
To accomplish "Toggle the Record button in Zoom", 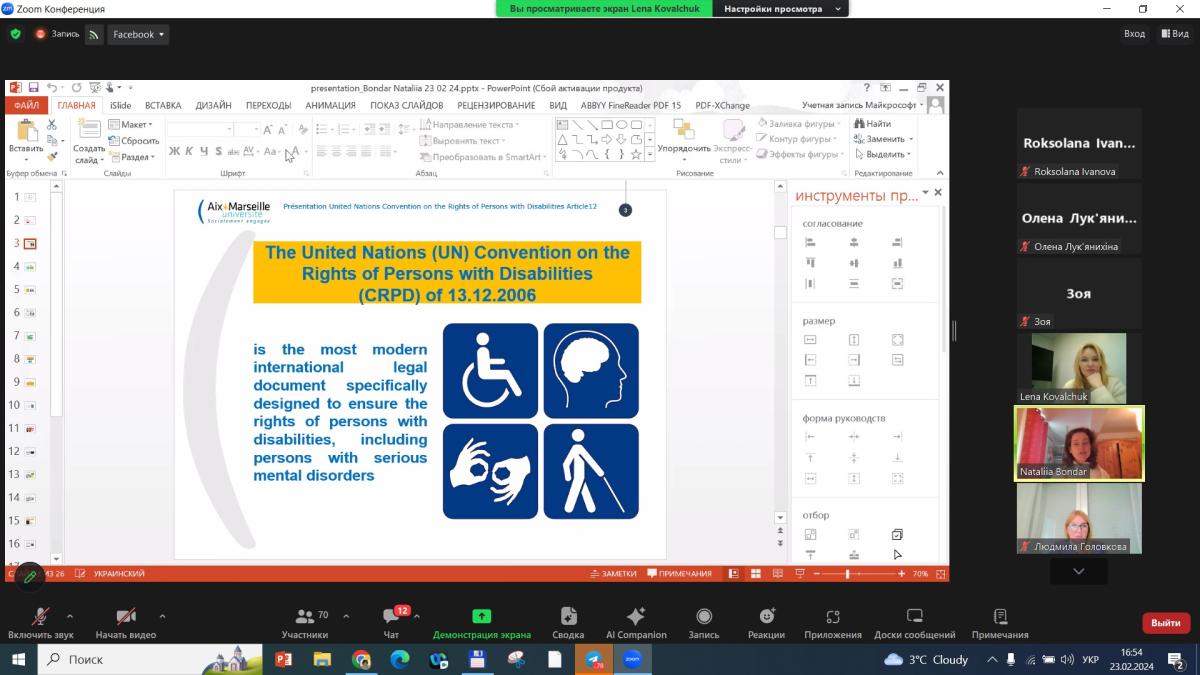I will click(x=704, y=623).
